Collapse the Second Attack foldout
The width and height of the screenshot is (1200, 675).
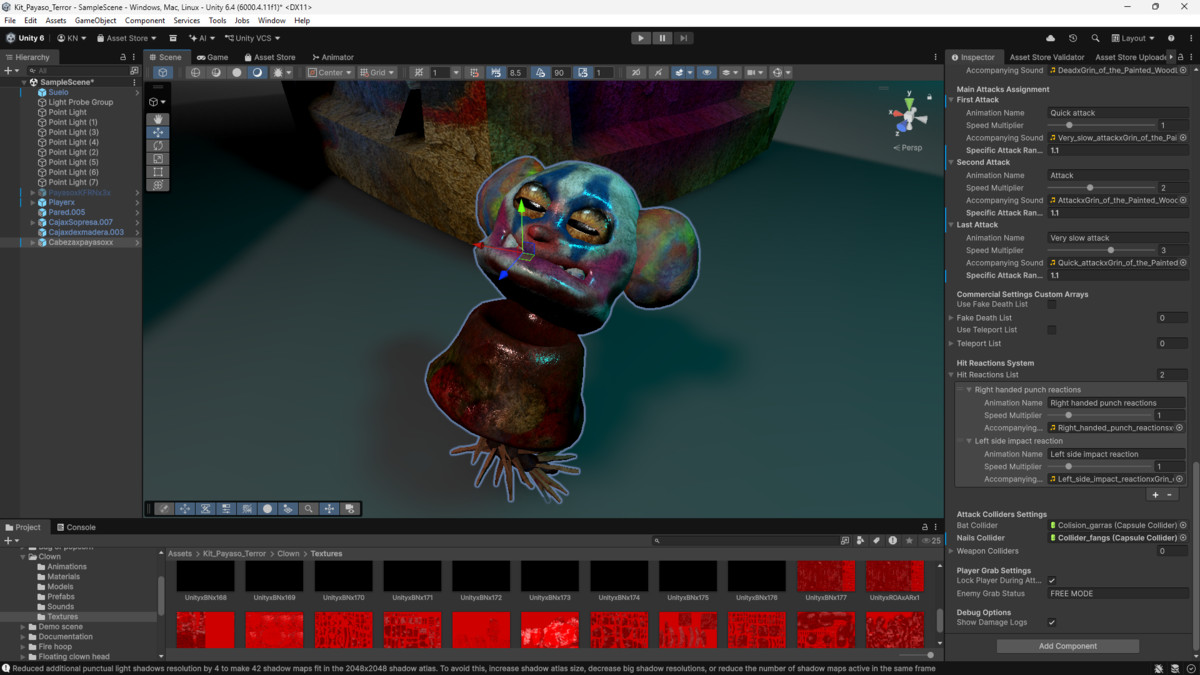coord(951,162)
